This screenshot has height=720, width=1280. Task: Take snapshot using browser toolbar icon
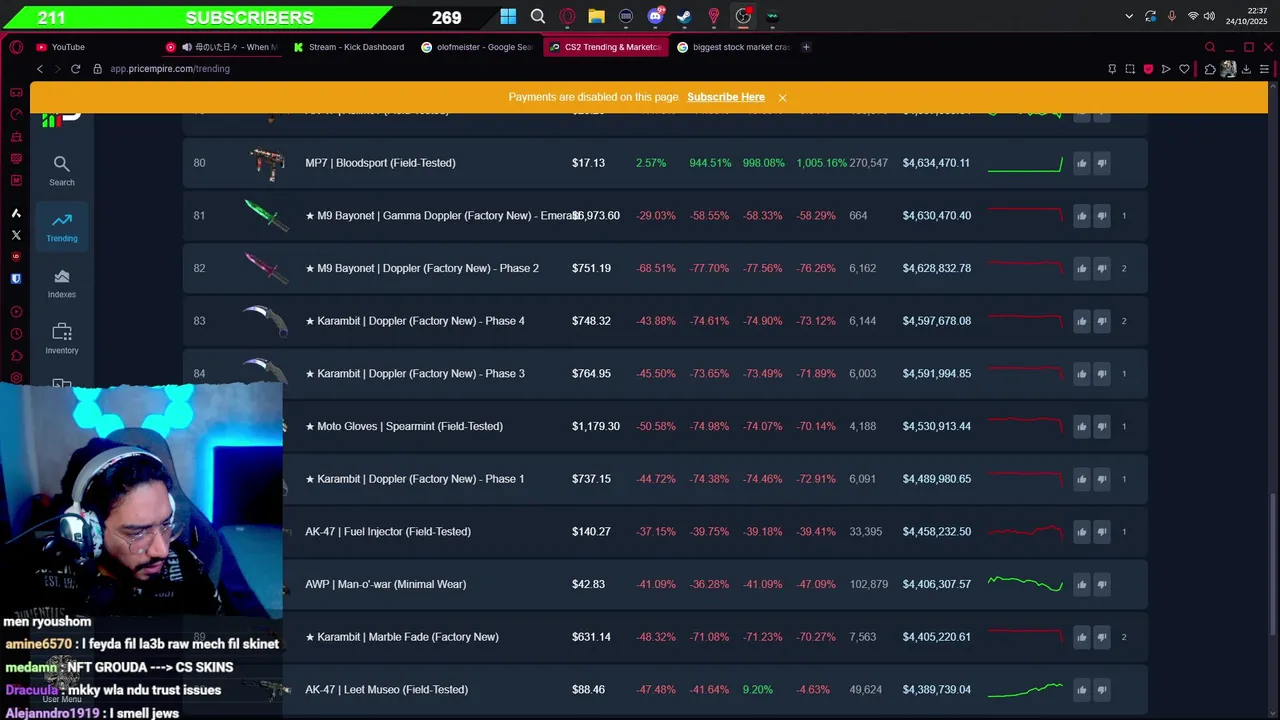tap(1130, 69)
